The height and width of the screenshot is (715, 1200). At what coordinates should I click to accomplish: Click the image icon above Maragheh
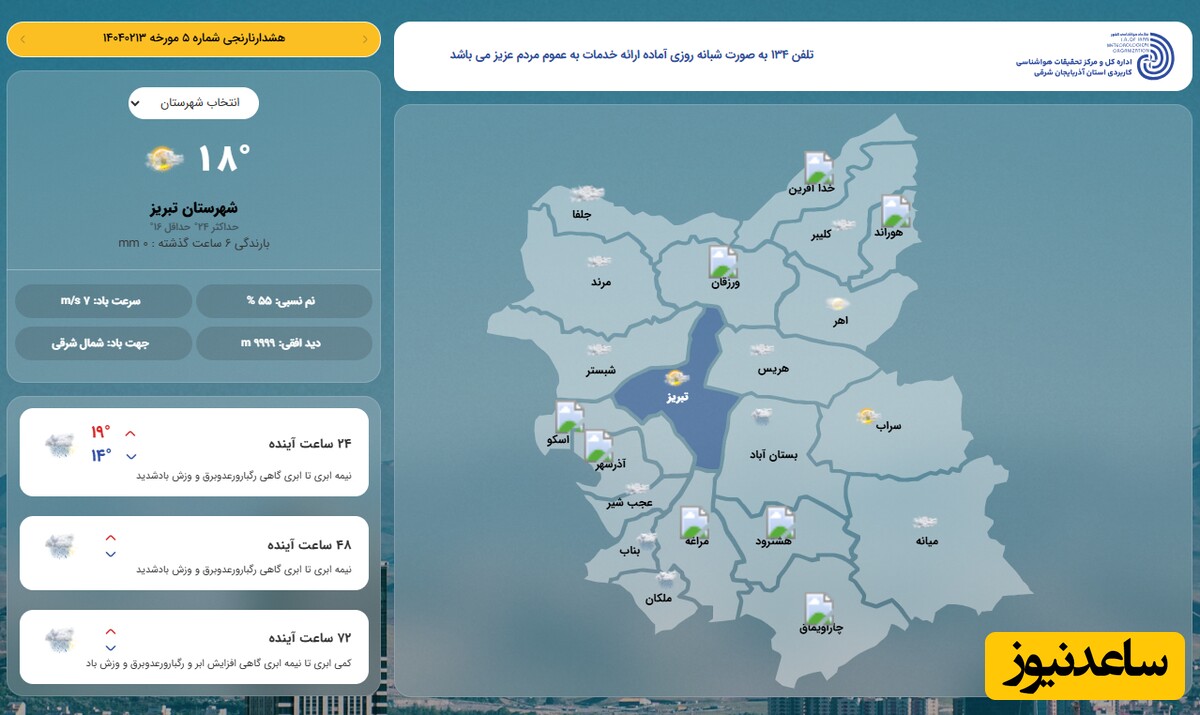click(695, 522)
